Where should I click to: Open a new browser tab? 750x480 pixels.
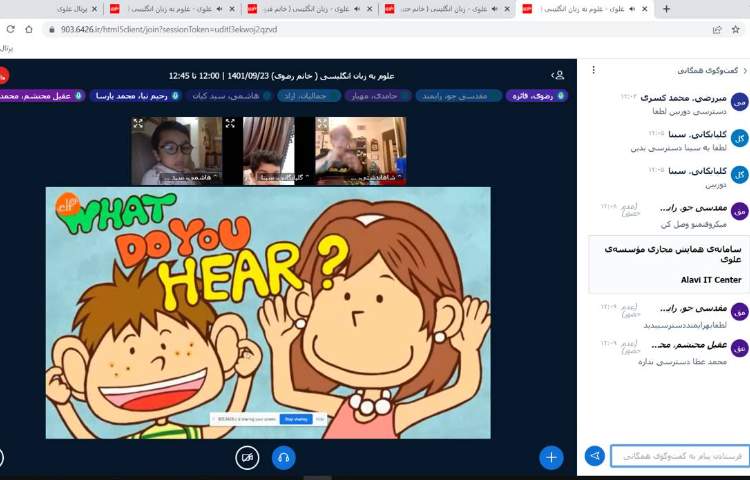click(667, 9)
